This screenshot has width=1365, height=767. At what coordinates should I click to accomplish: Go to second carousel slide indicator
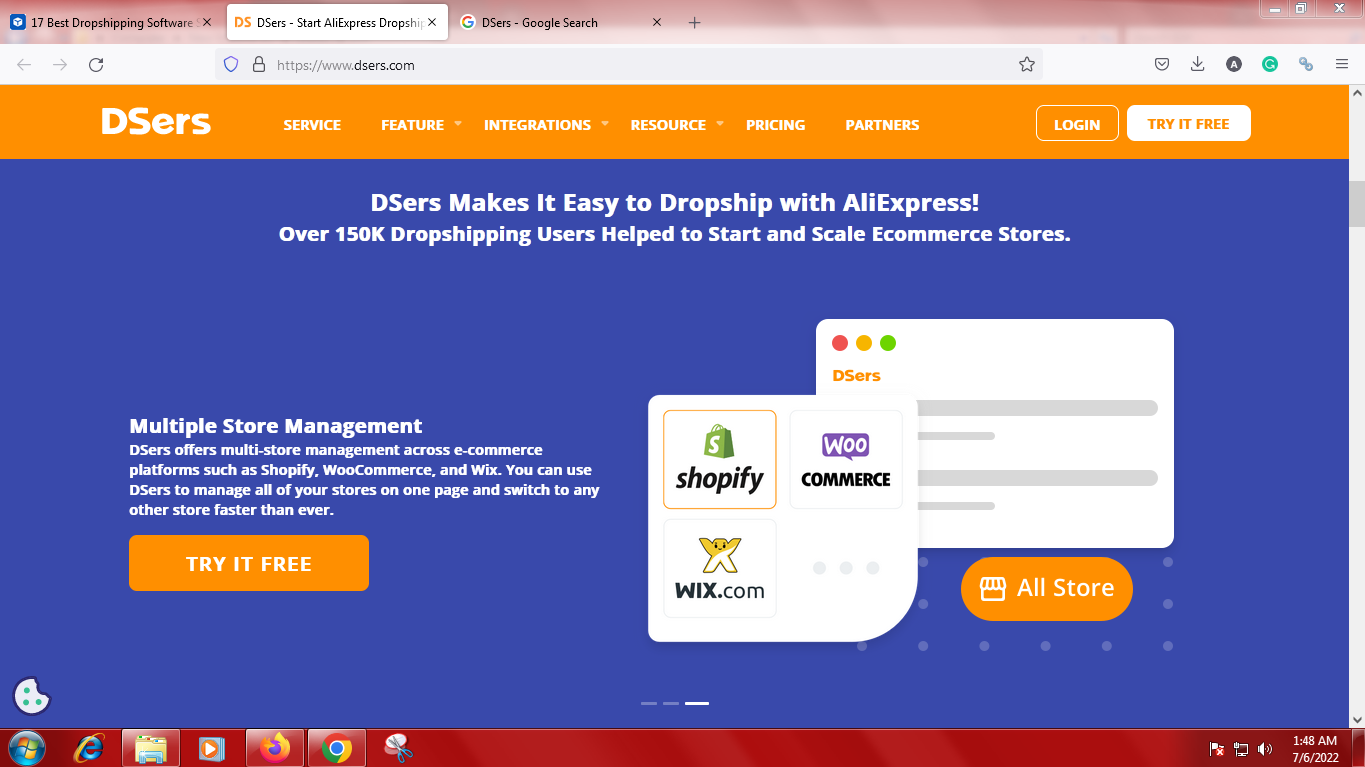(671, 703)
